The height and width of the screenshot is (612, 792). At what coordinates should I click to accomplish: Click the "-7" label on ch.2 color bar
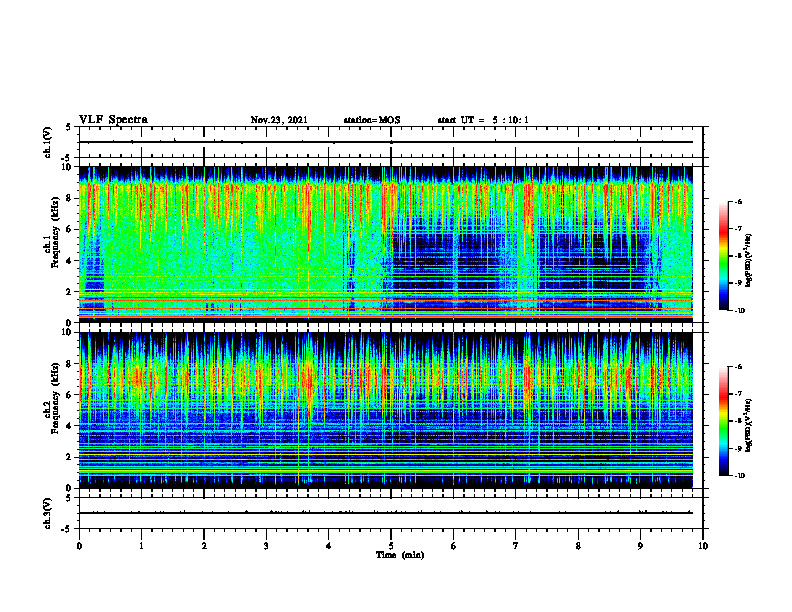[738, 394]
